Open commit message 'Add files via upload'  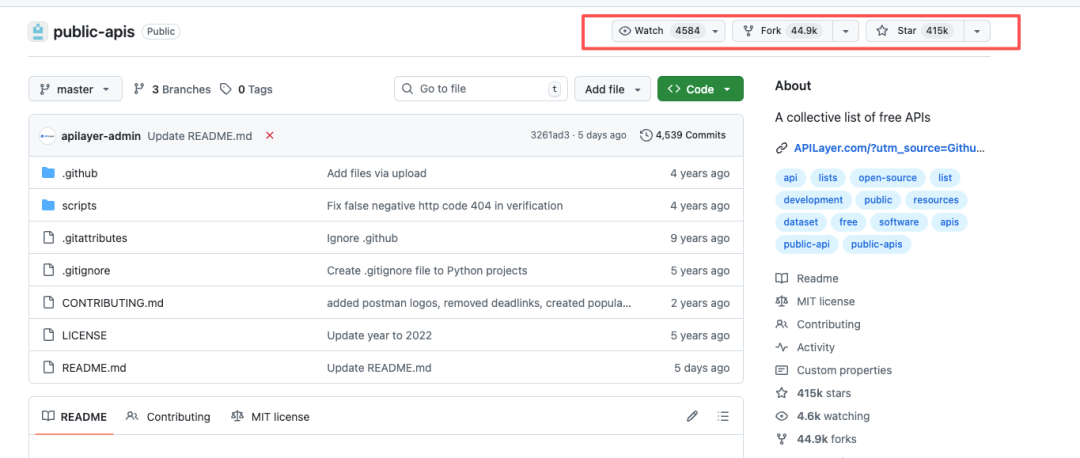[x=377, y=174]
